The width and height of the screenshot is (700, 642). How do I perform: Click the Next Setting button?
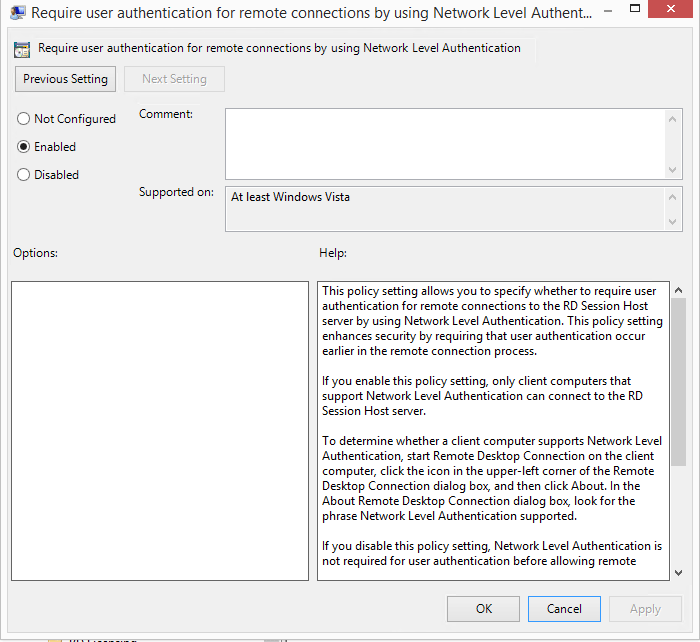click(174, 79)
